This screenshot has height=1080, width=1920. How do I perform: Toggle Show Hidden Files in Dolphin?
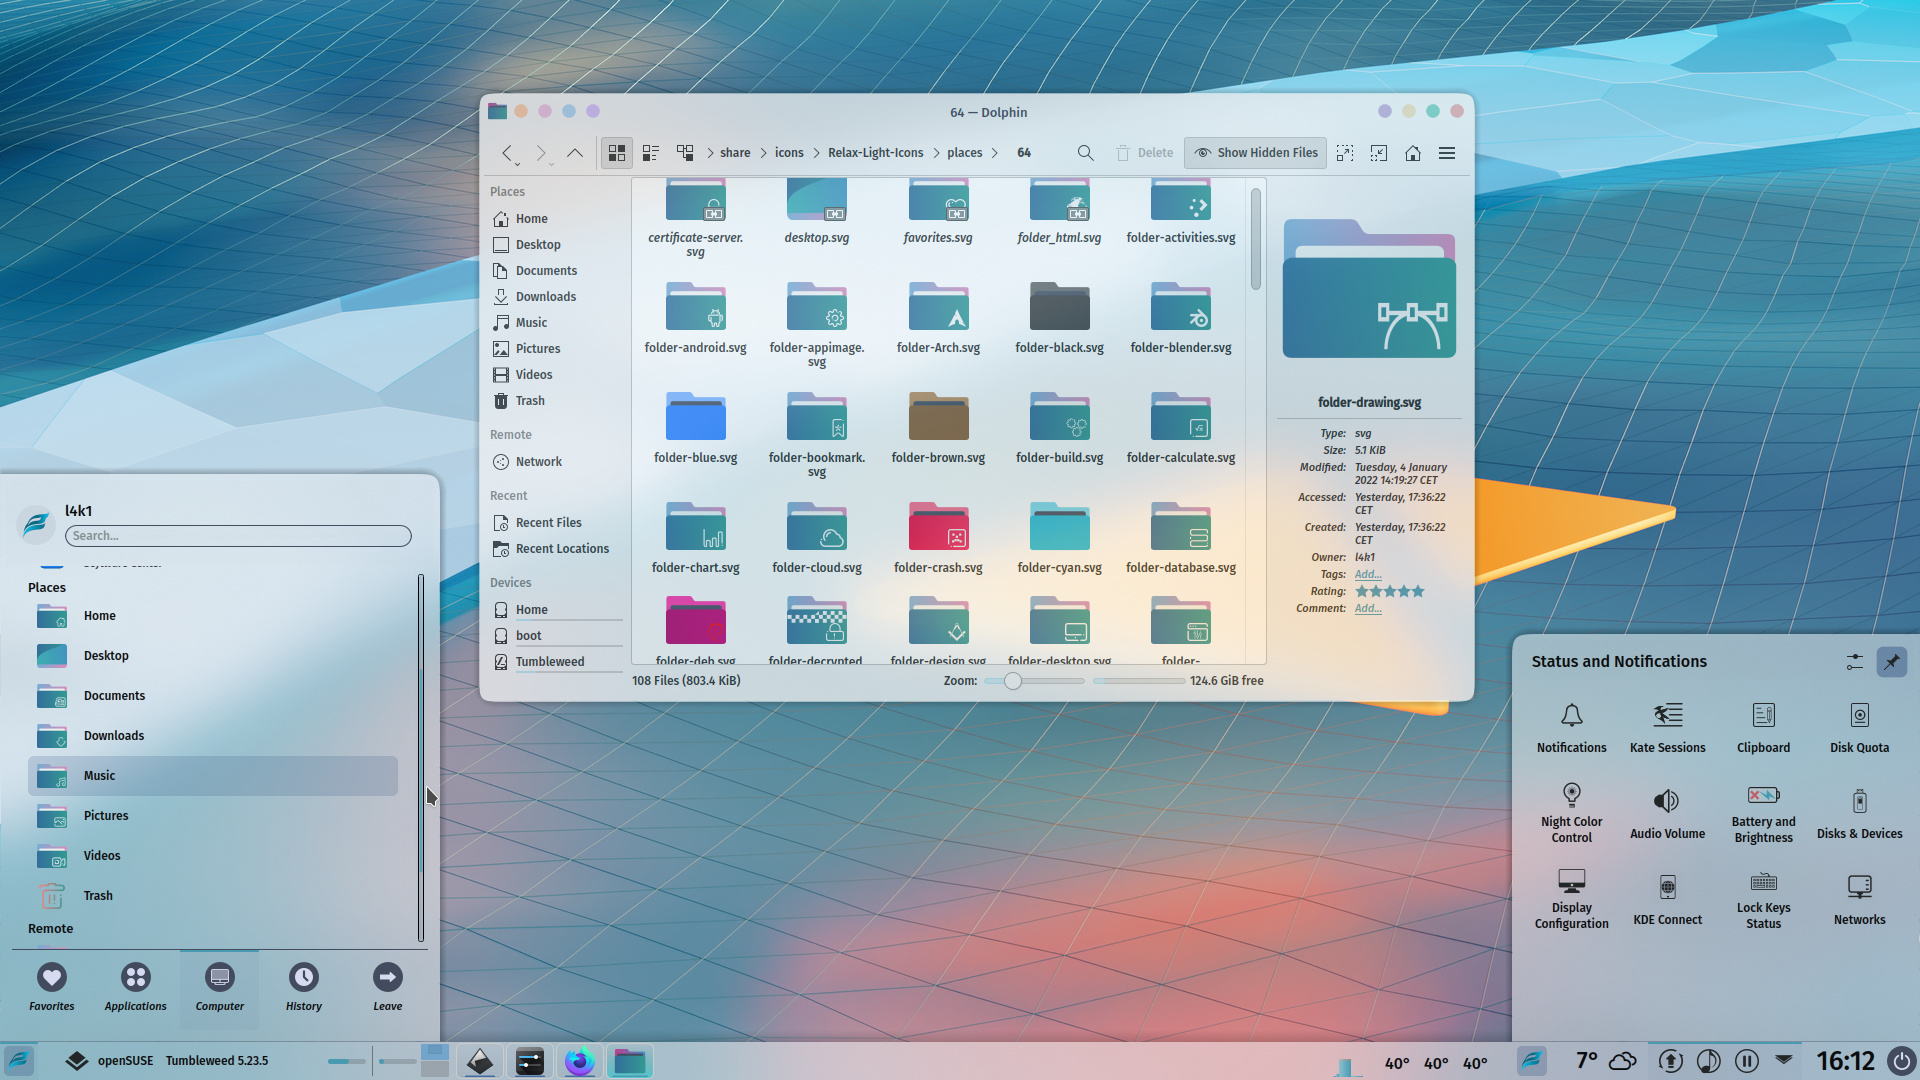tap(1255, 152)
